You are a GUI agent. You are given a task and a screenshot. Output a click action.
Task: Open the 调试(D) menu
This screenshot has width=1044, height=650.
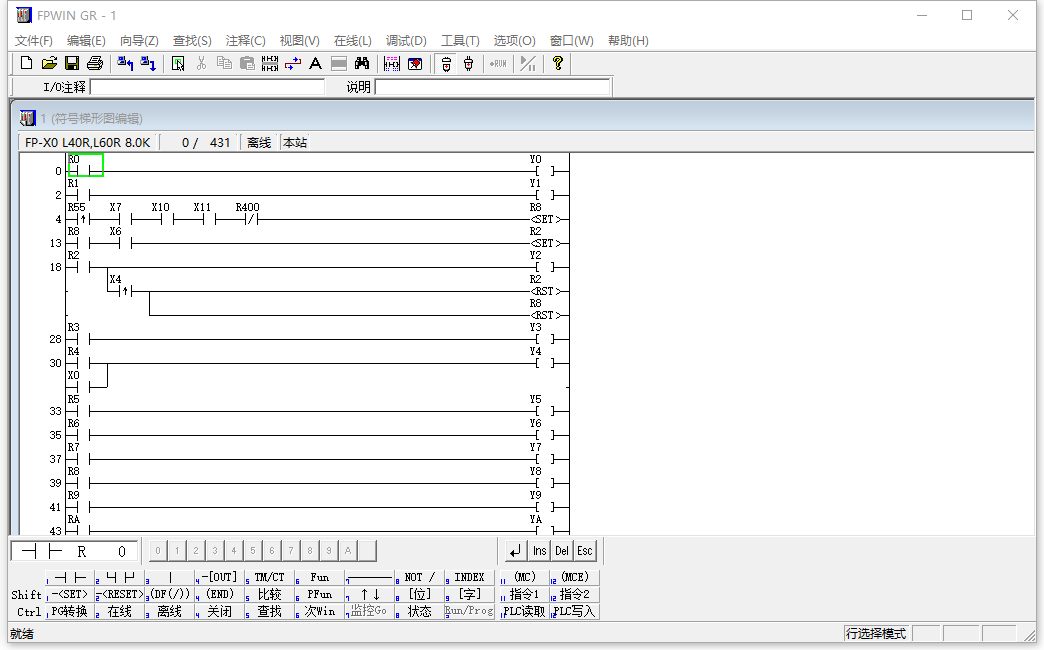click(406, 41)
